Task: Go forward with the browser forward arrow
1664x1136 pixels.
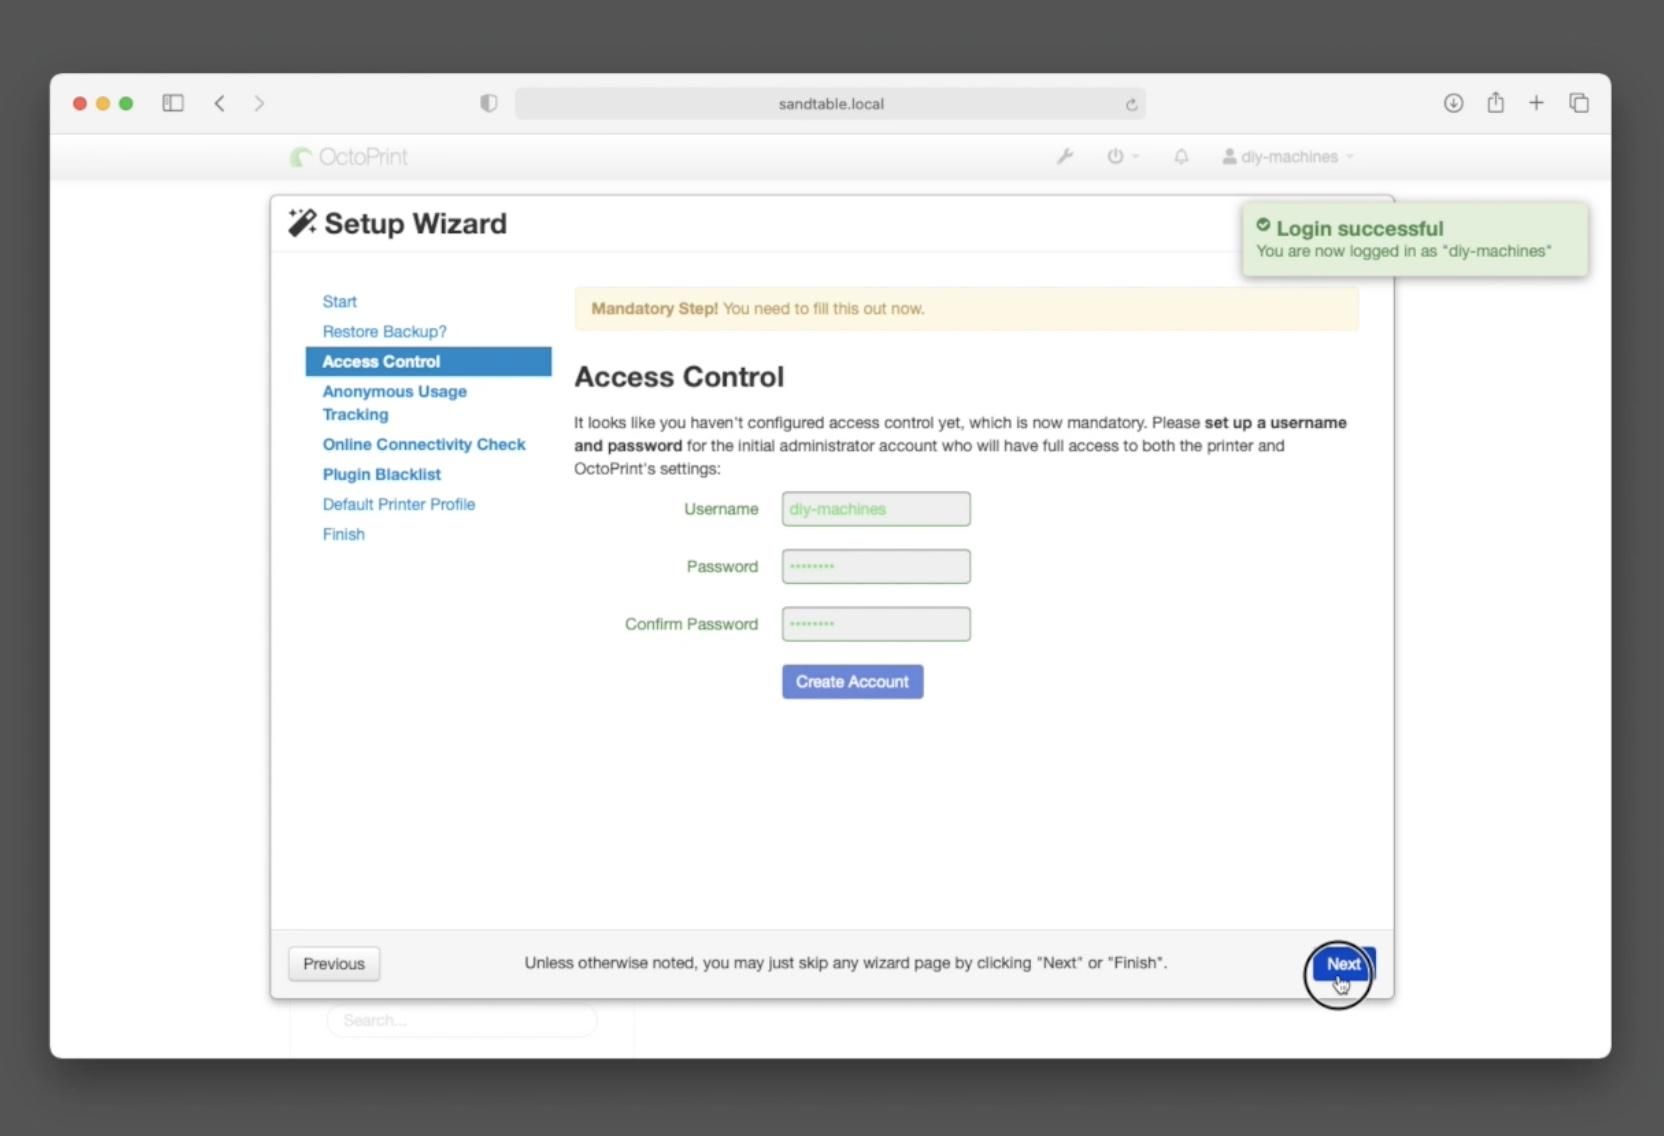Action: [x=259, y=103]
